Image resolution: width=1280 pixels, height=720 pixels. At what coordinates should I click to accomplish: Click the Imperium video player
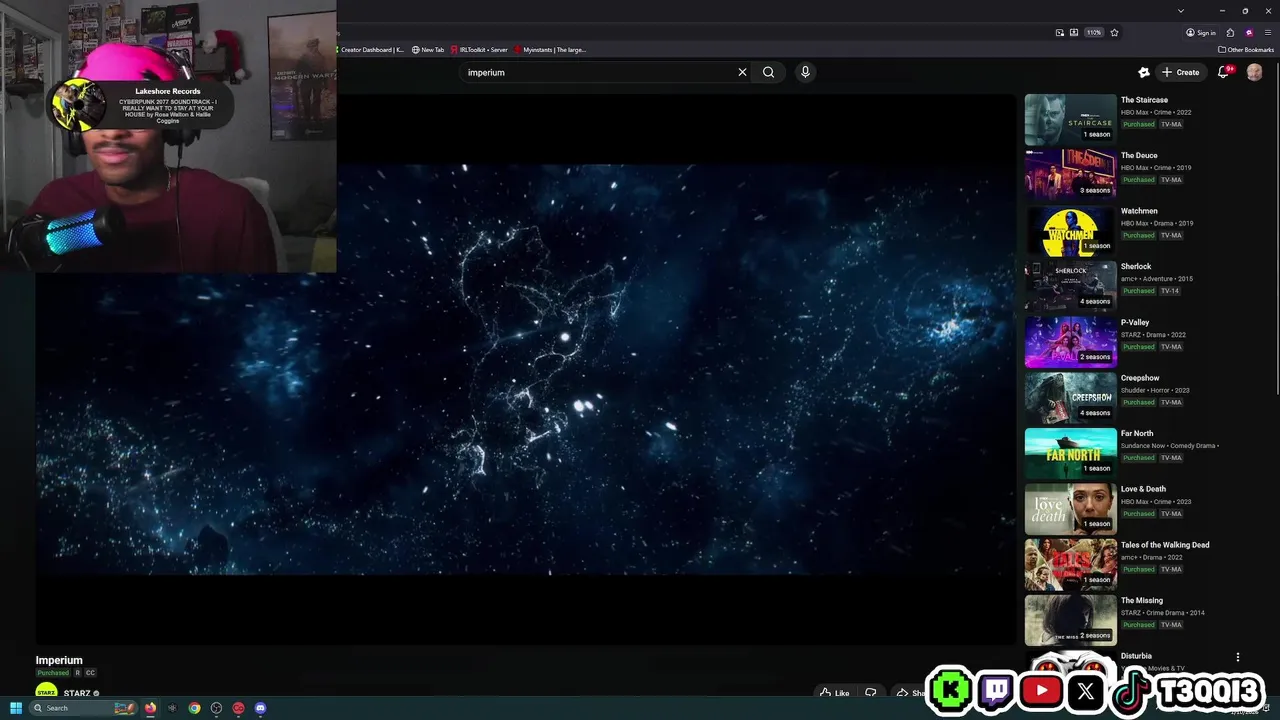pos(526,370)
